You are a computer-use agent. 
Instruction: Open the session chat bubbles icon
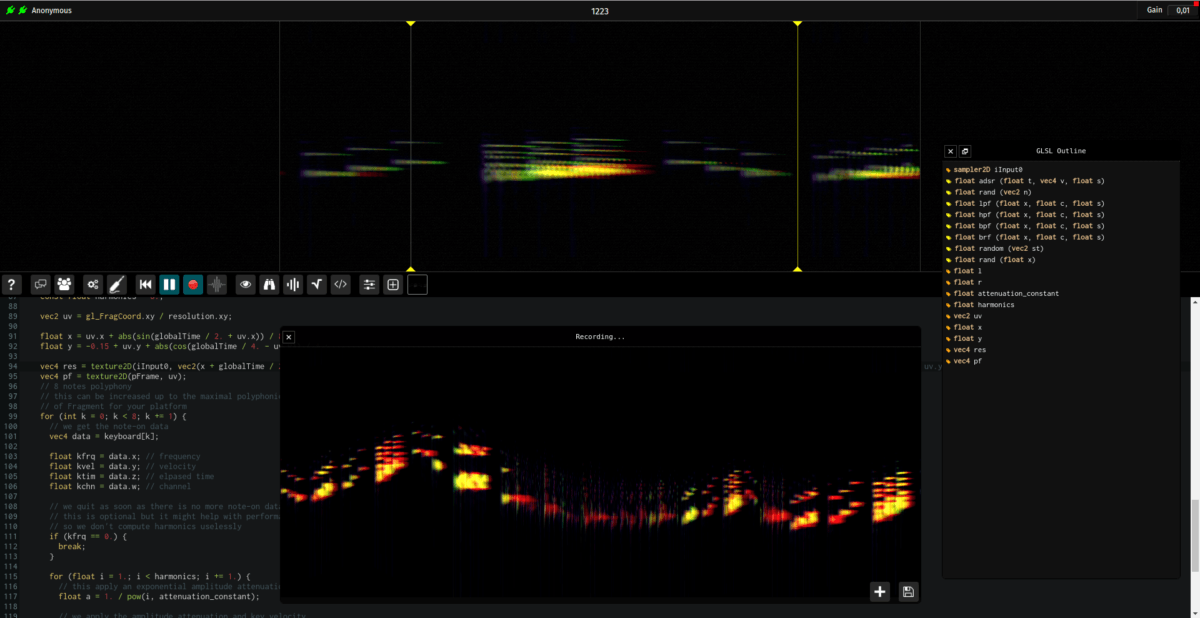tap(41, 285)
